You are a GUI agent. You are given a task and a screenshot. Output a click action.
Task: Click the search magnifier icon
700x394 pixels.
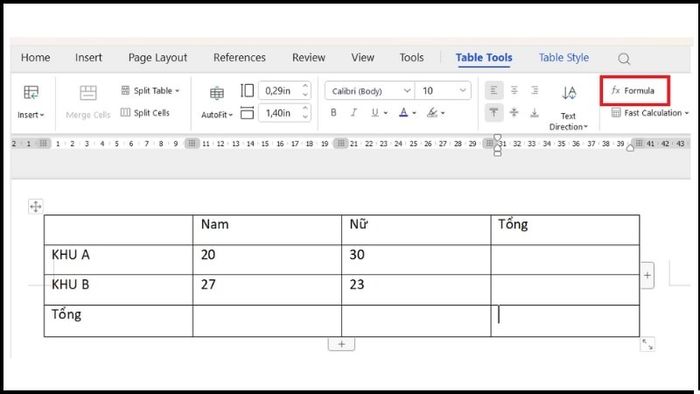pos(624,58)
